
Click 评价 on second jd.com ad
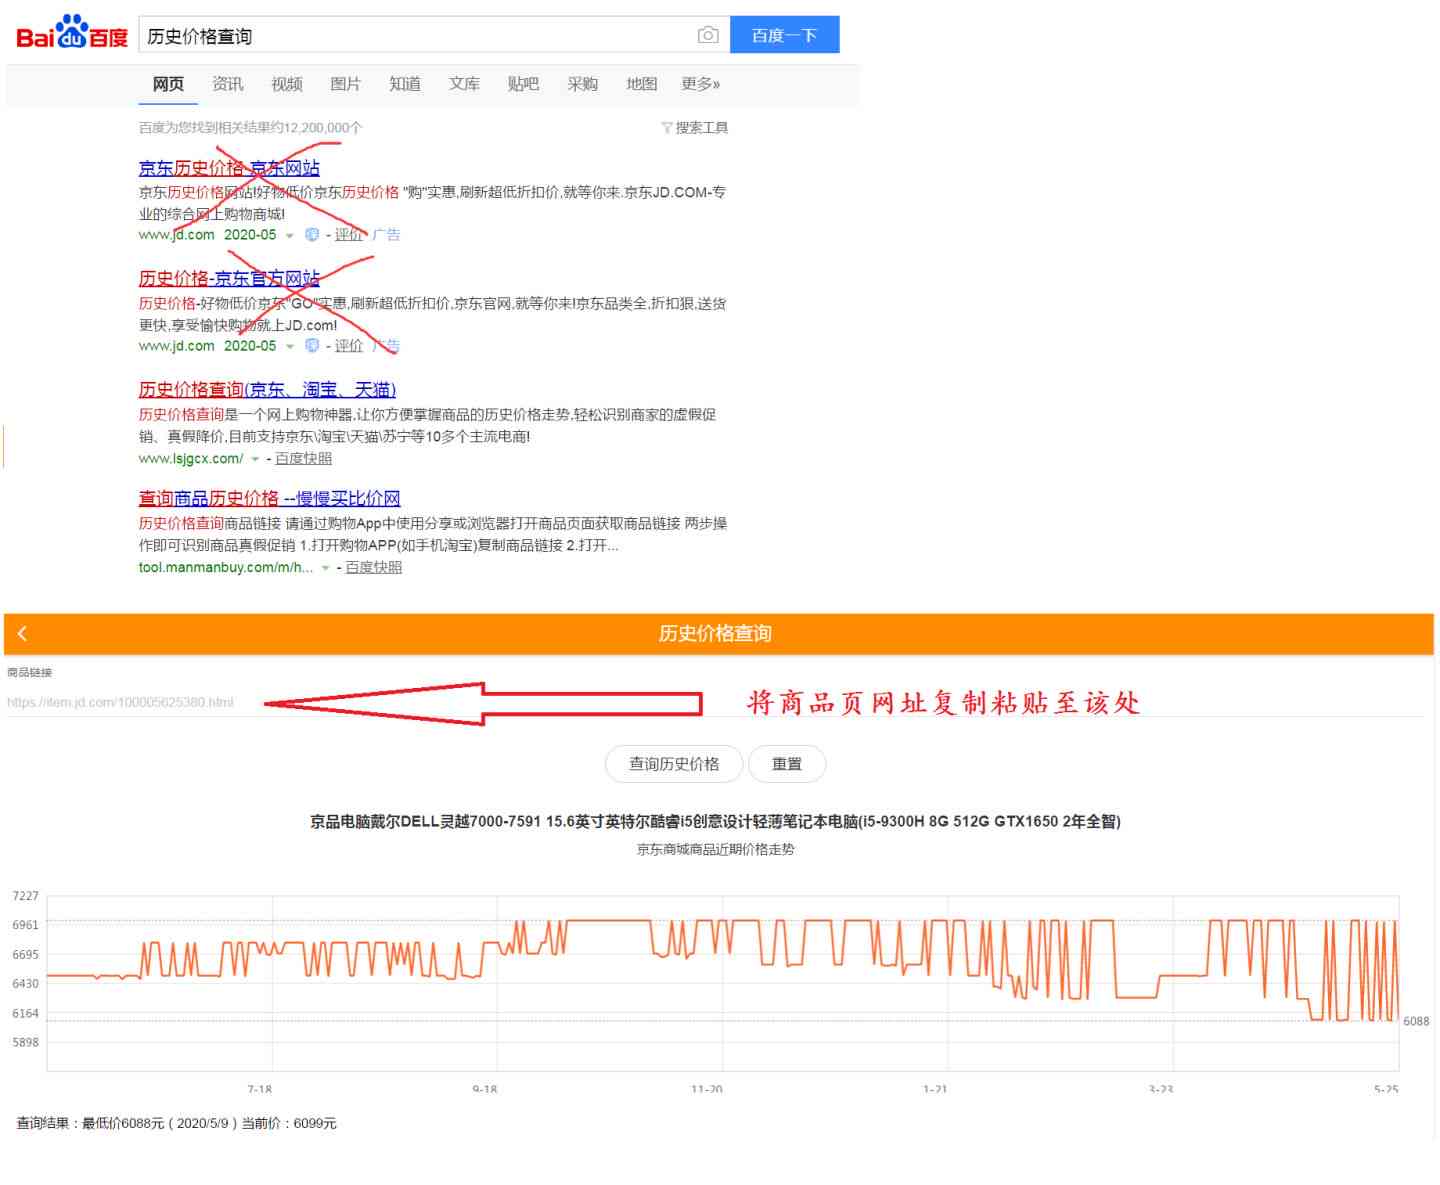coord(349,346)
